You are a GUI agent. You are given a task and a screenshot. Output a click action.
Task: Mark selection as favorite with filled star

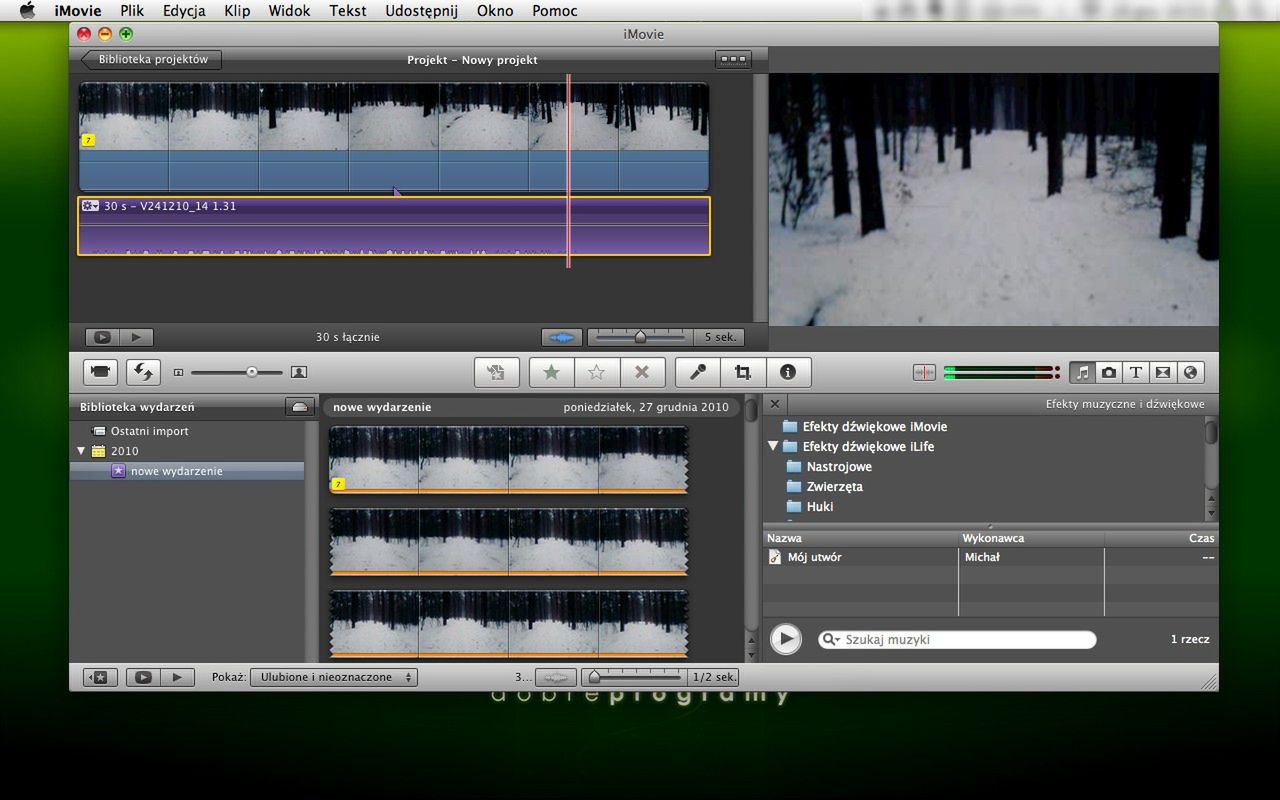(x=551, y=372)
